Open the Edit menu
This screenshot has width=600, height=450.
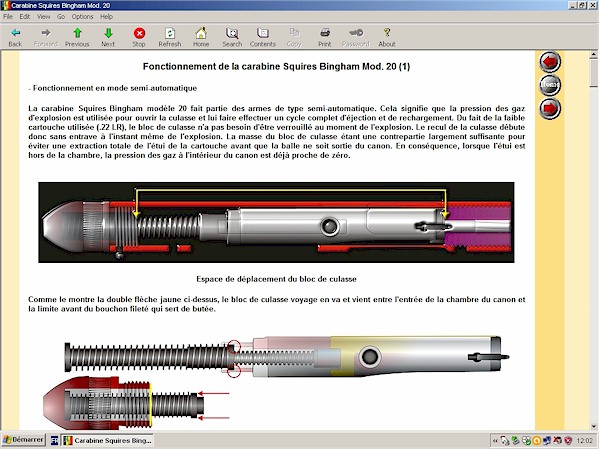coord(25,16)
